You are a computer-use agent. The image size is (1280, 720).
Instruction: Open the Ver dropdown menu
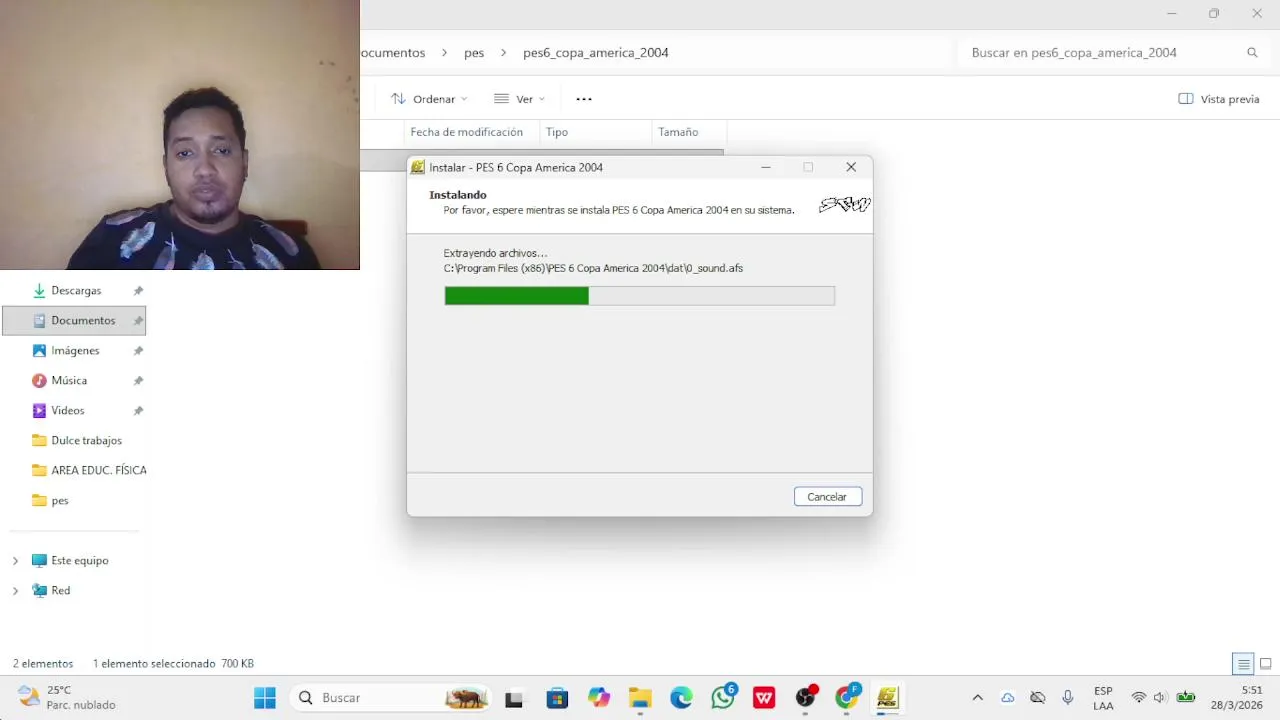pyautogui.click(x=520, y=99)
